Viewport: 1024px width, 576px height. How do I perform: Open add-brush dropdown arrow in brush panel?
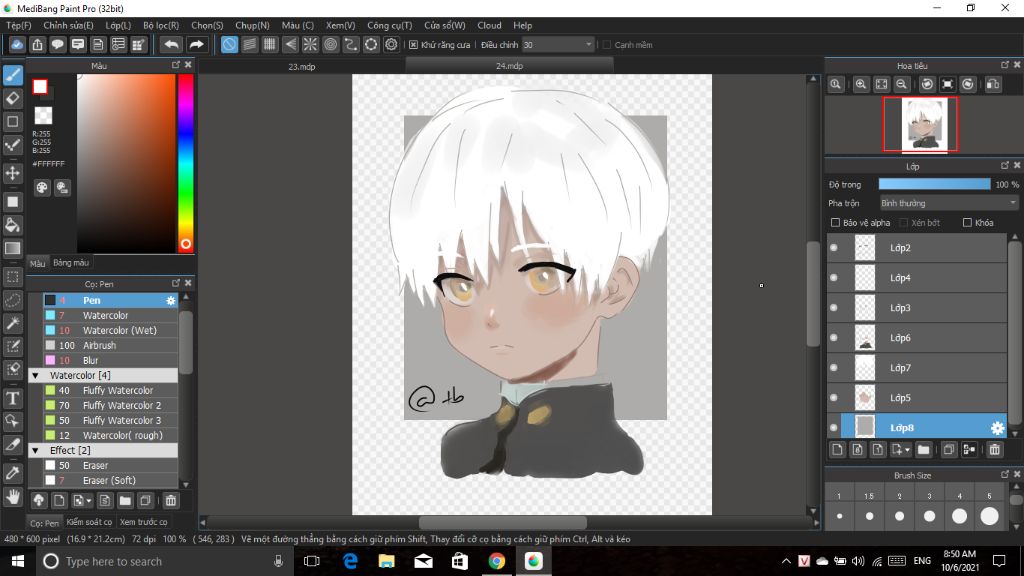[89, 502]
